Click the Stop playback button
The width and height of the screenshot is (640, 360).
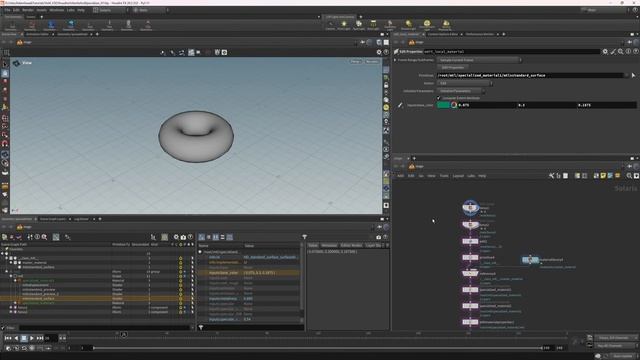click(x=24, y=338)
